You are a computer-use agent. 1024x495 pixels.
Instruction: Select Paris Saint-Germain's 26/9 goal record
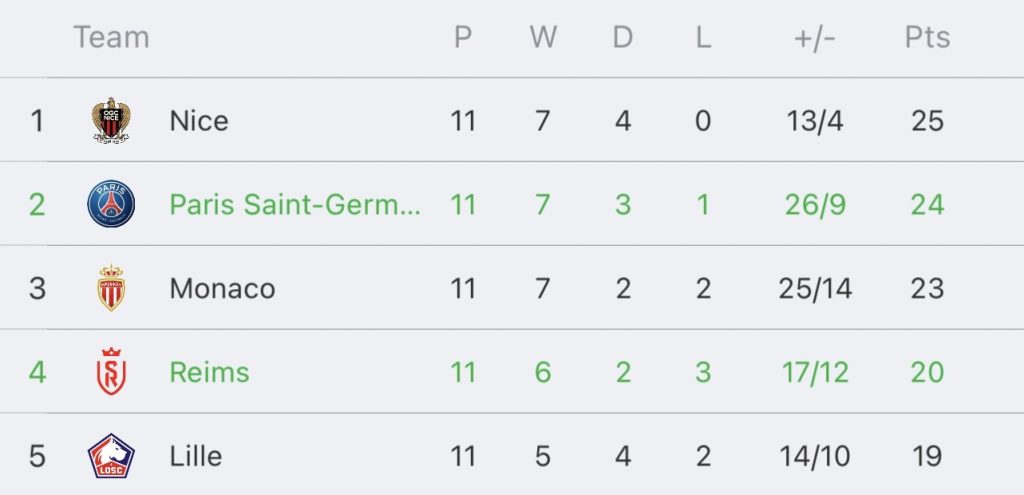(x=815, y=204)
